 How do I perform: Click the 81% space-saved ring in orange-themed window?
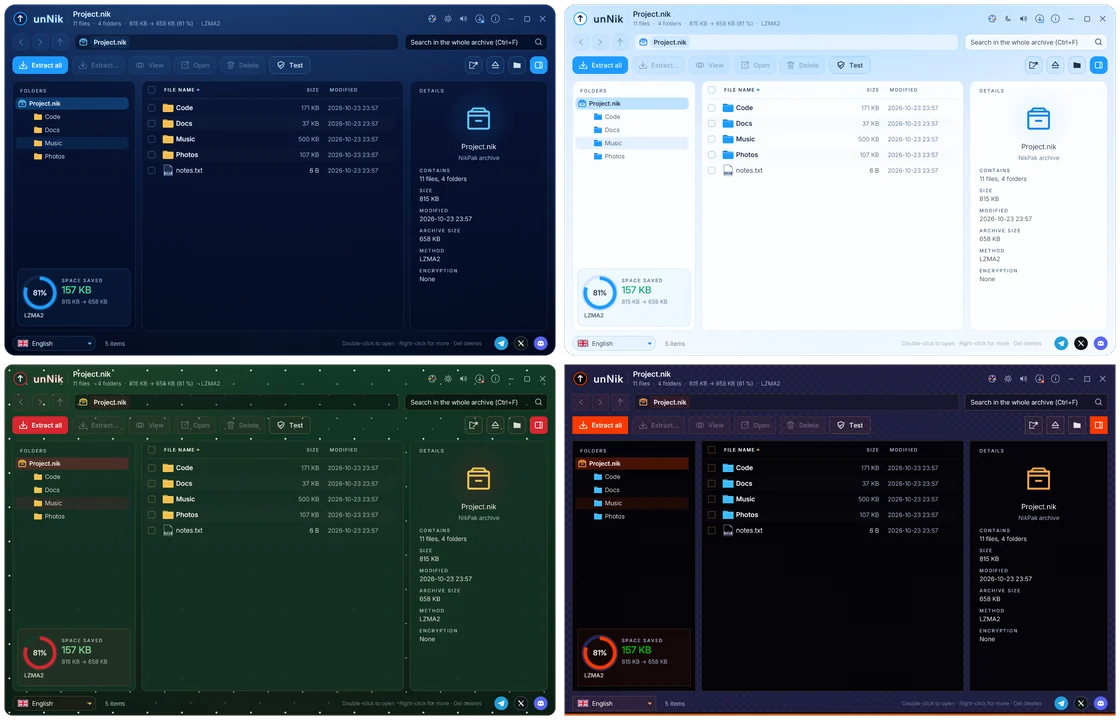pos(599,653)
